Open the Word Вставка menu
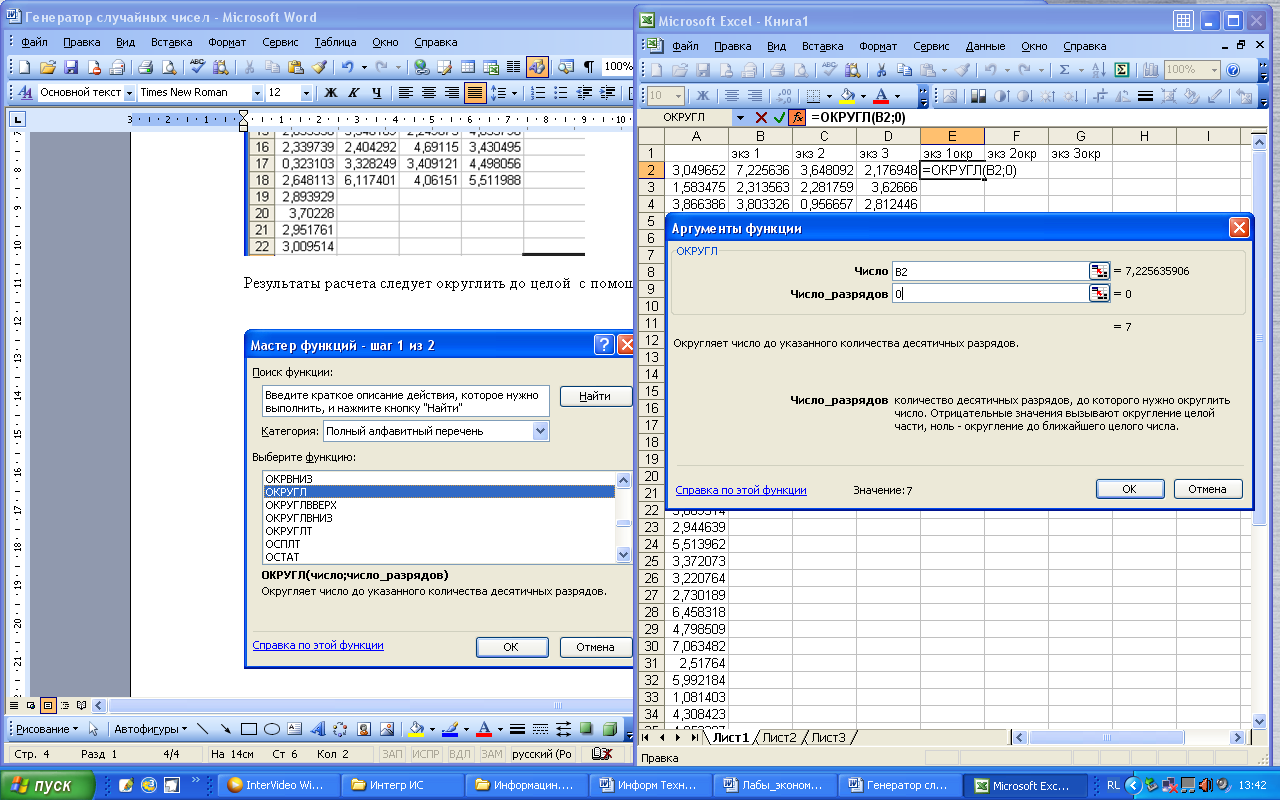Image resolution: width=1280 pixels, height=800 pixels. point(172,42)
